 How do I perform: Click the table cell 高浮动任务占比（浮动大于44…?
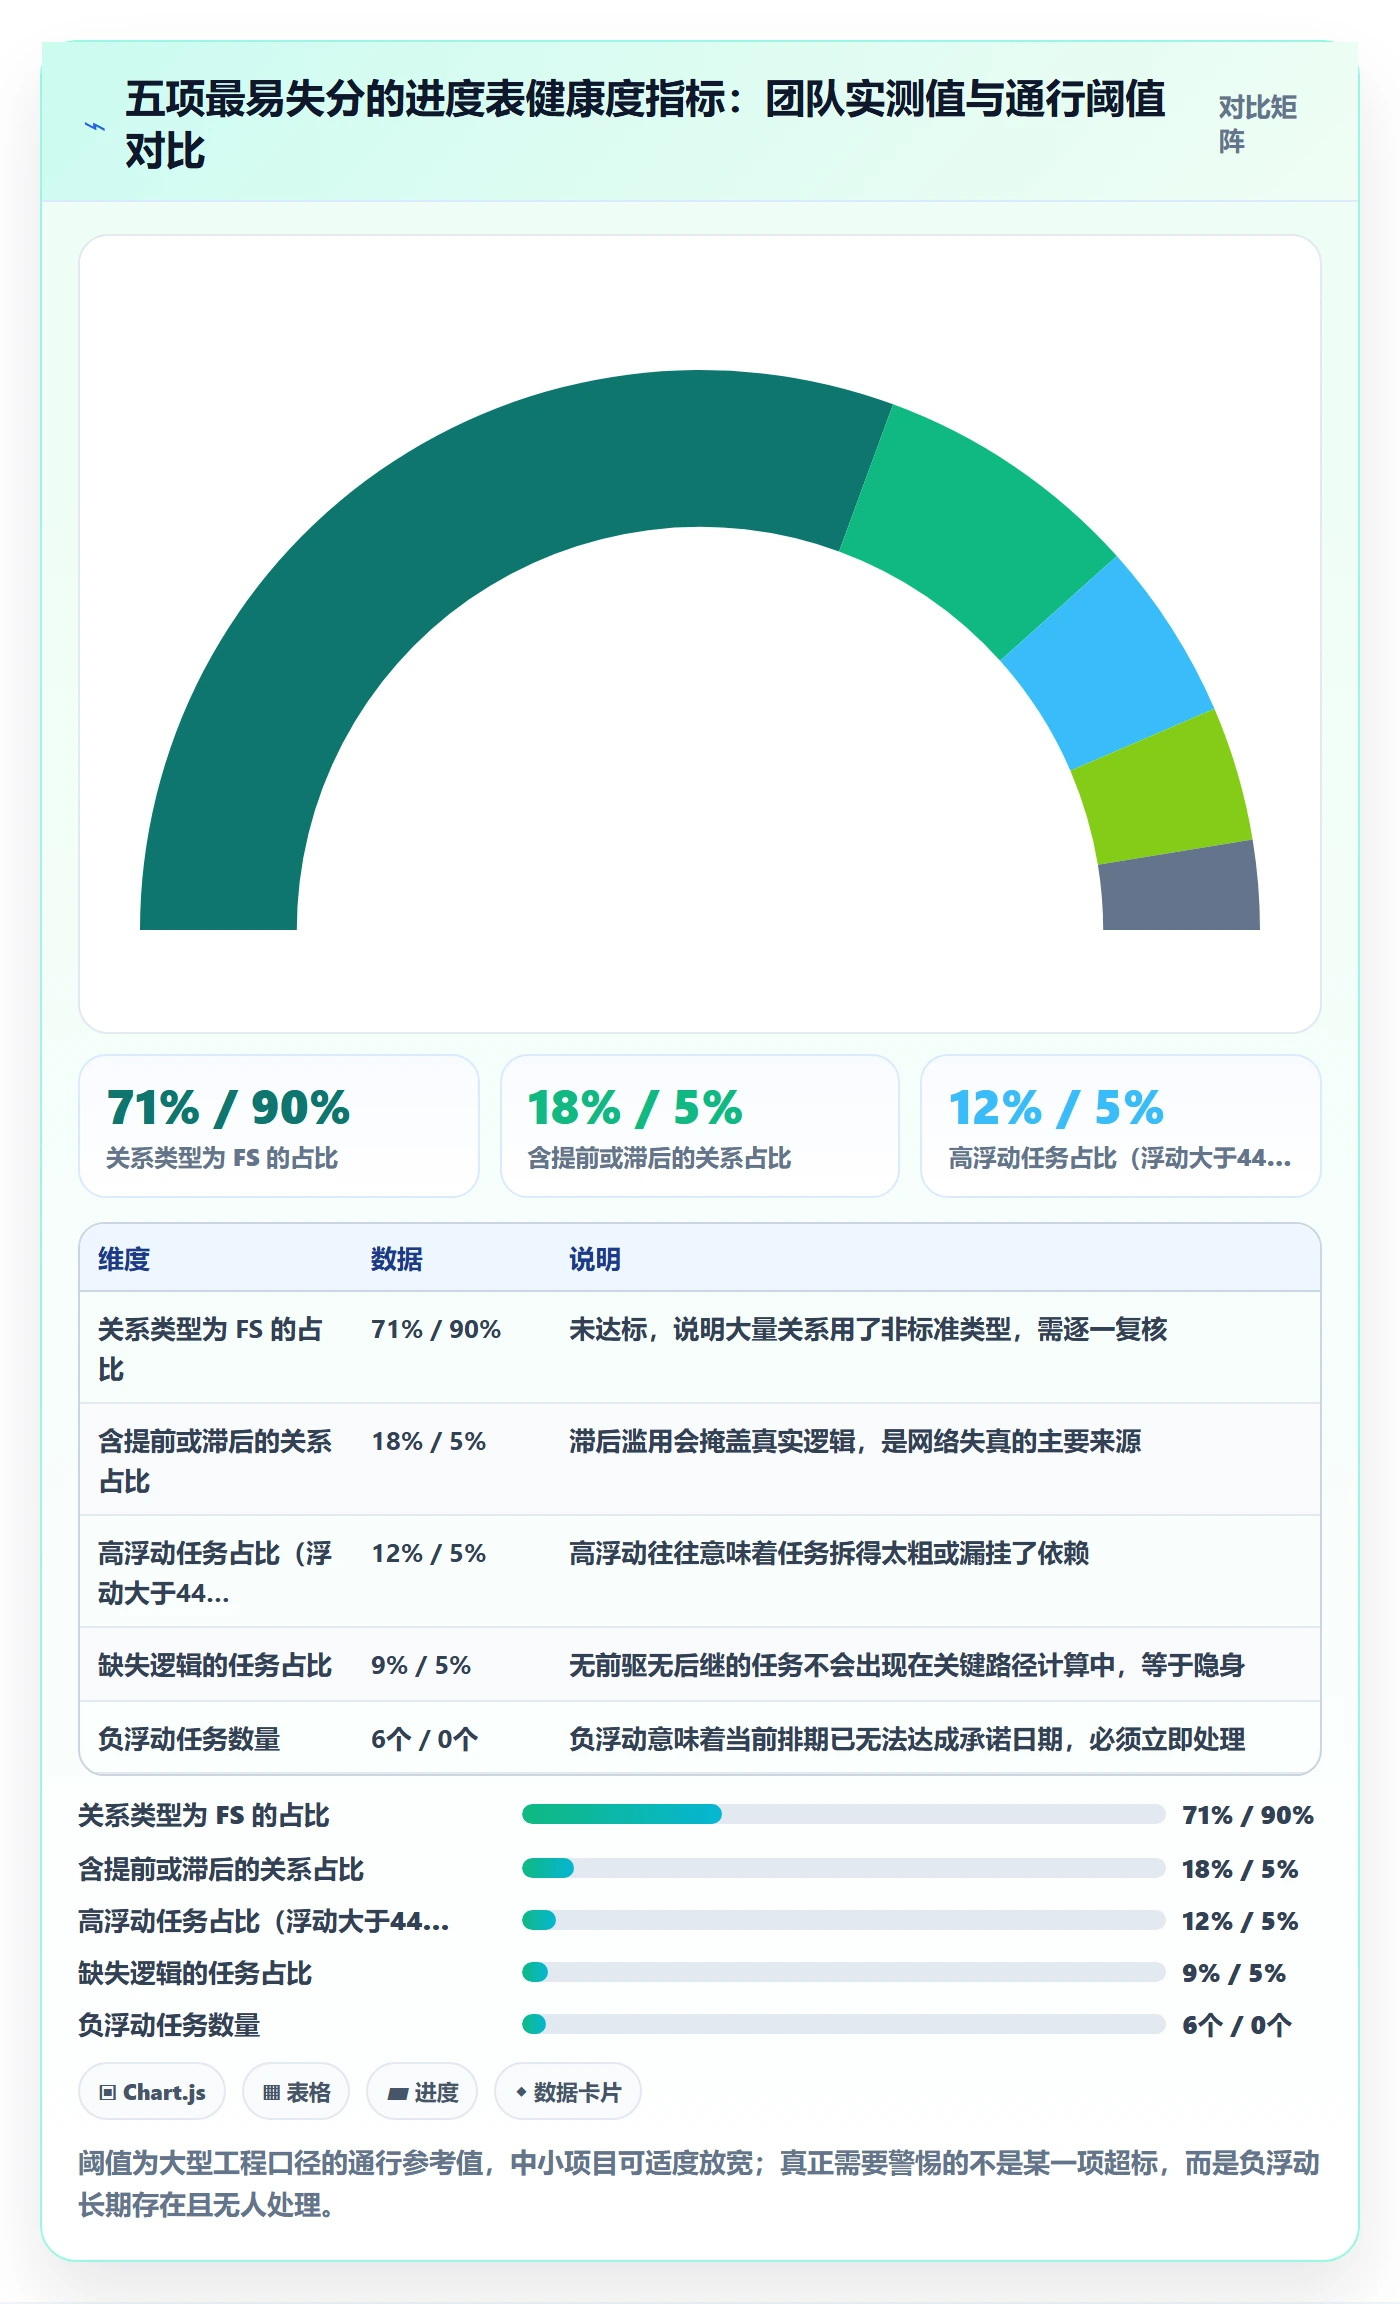(x=215, y=1573)
